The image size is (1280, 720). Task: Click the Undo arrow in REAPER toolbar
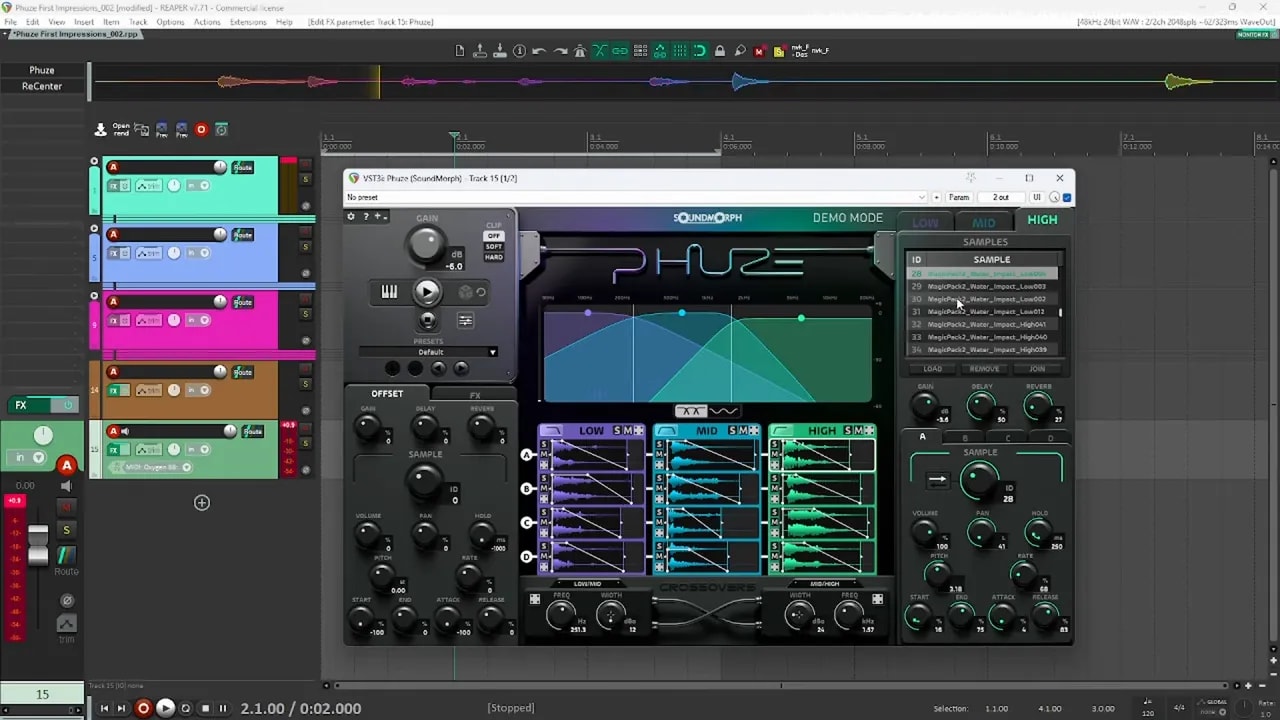tap(539, 51)
